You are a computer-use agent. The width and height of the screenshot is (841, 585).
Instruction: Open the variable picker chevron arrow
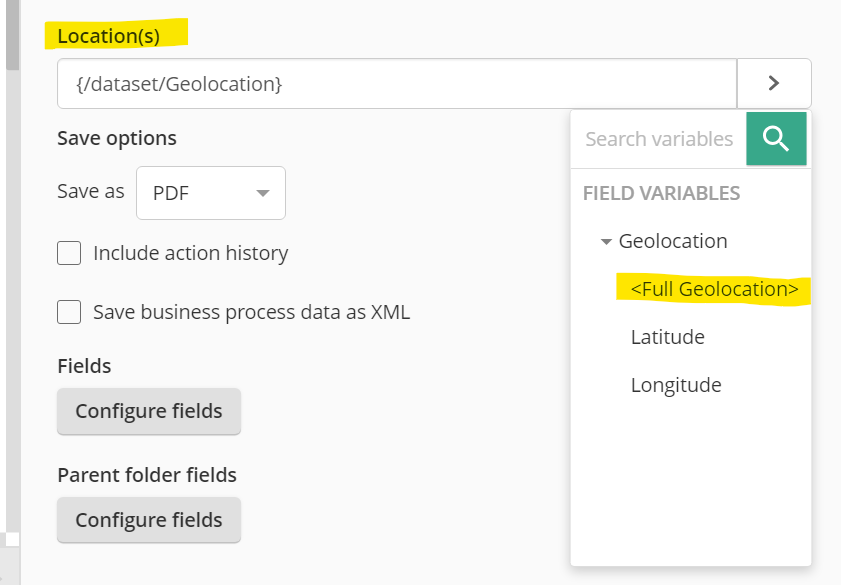coord(774,83)
